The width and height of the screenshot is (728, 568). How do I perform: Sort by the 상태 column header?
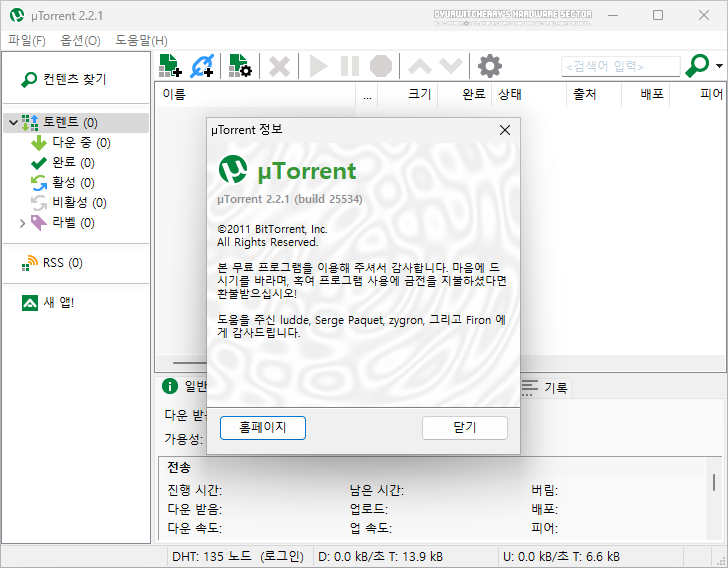point(529,94)
